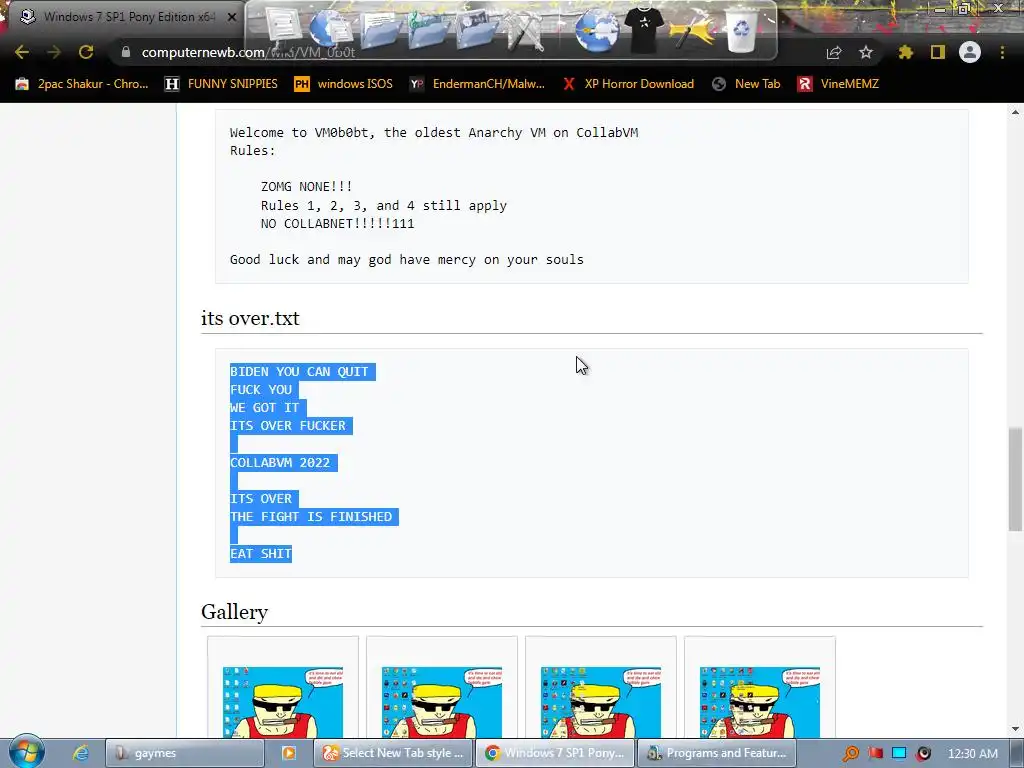This screenshot has width=1024, height=768.
Task: Click the 'THE FIGHT IS FINISHED' line
Action: 311,517
